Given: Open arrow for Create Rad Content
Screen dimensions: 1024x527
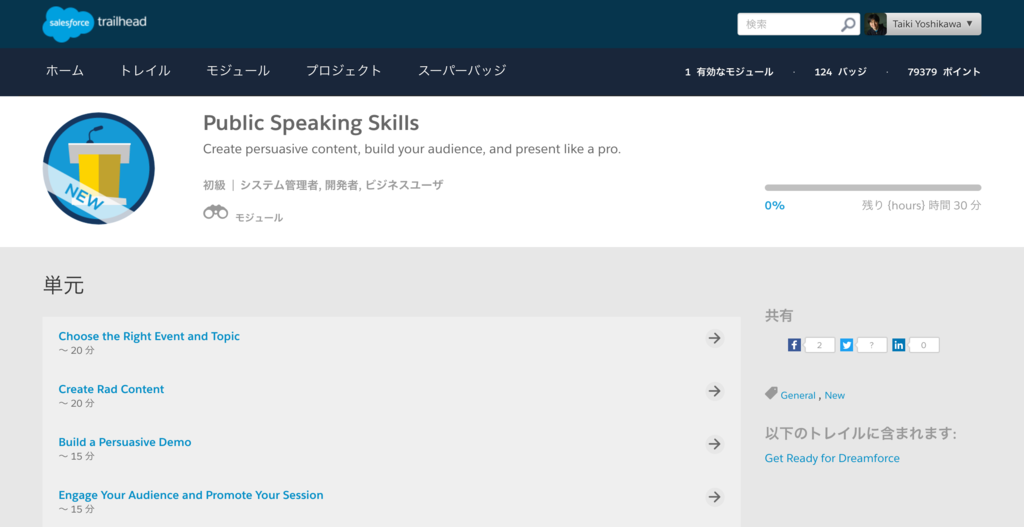Looking at the screenshot, I should tap(715, 391).
